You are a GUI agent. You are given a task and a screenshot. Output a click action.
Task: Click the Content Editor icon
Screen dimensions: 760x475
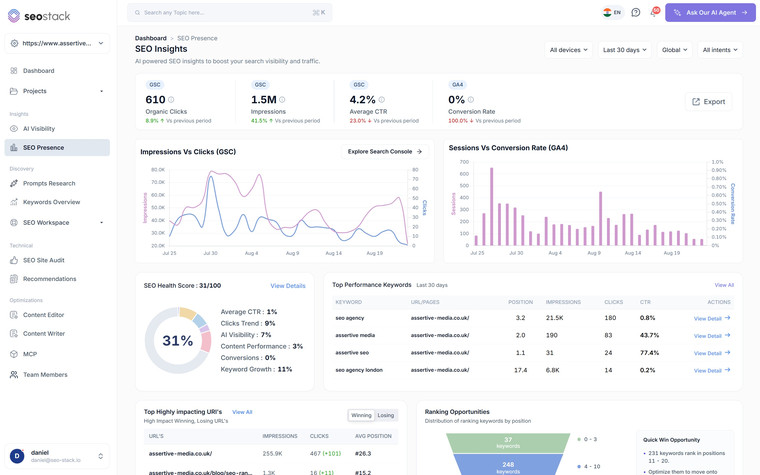pyautogui.click(x=14, y=315)
